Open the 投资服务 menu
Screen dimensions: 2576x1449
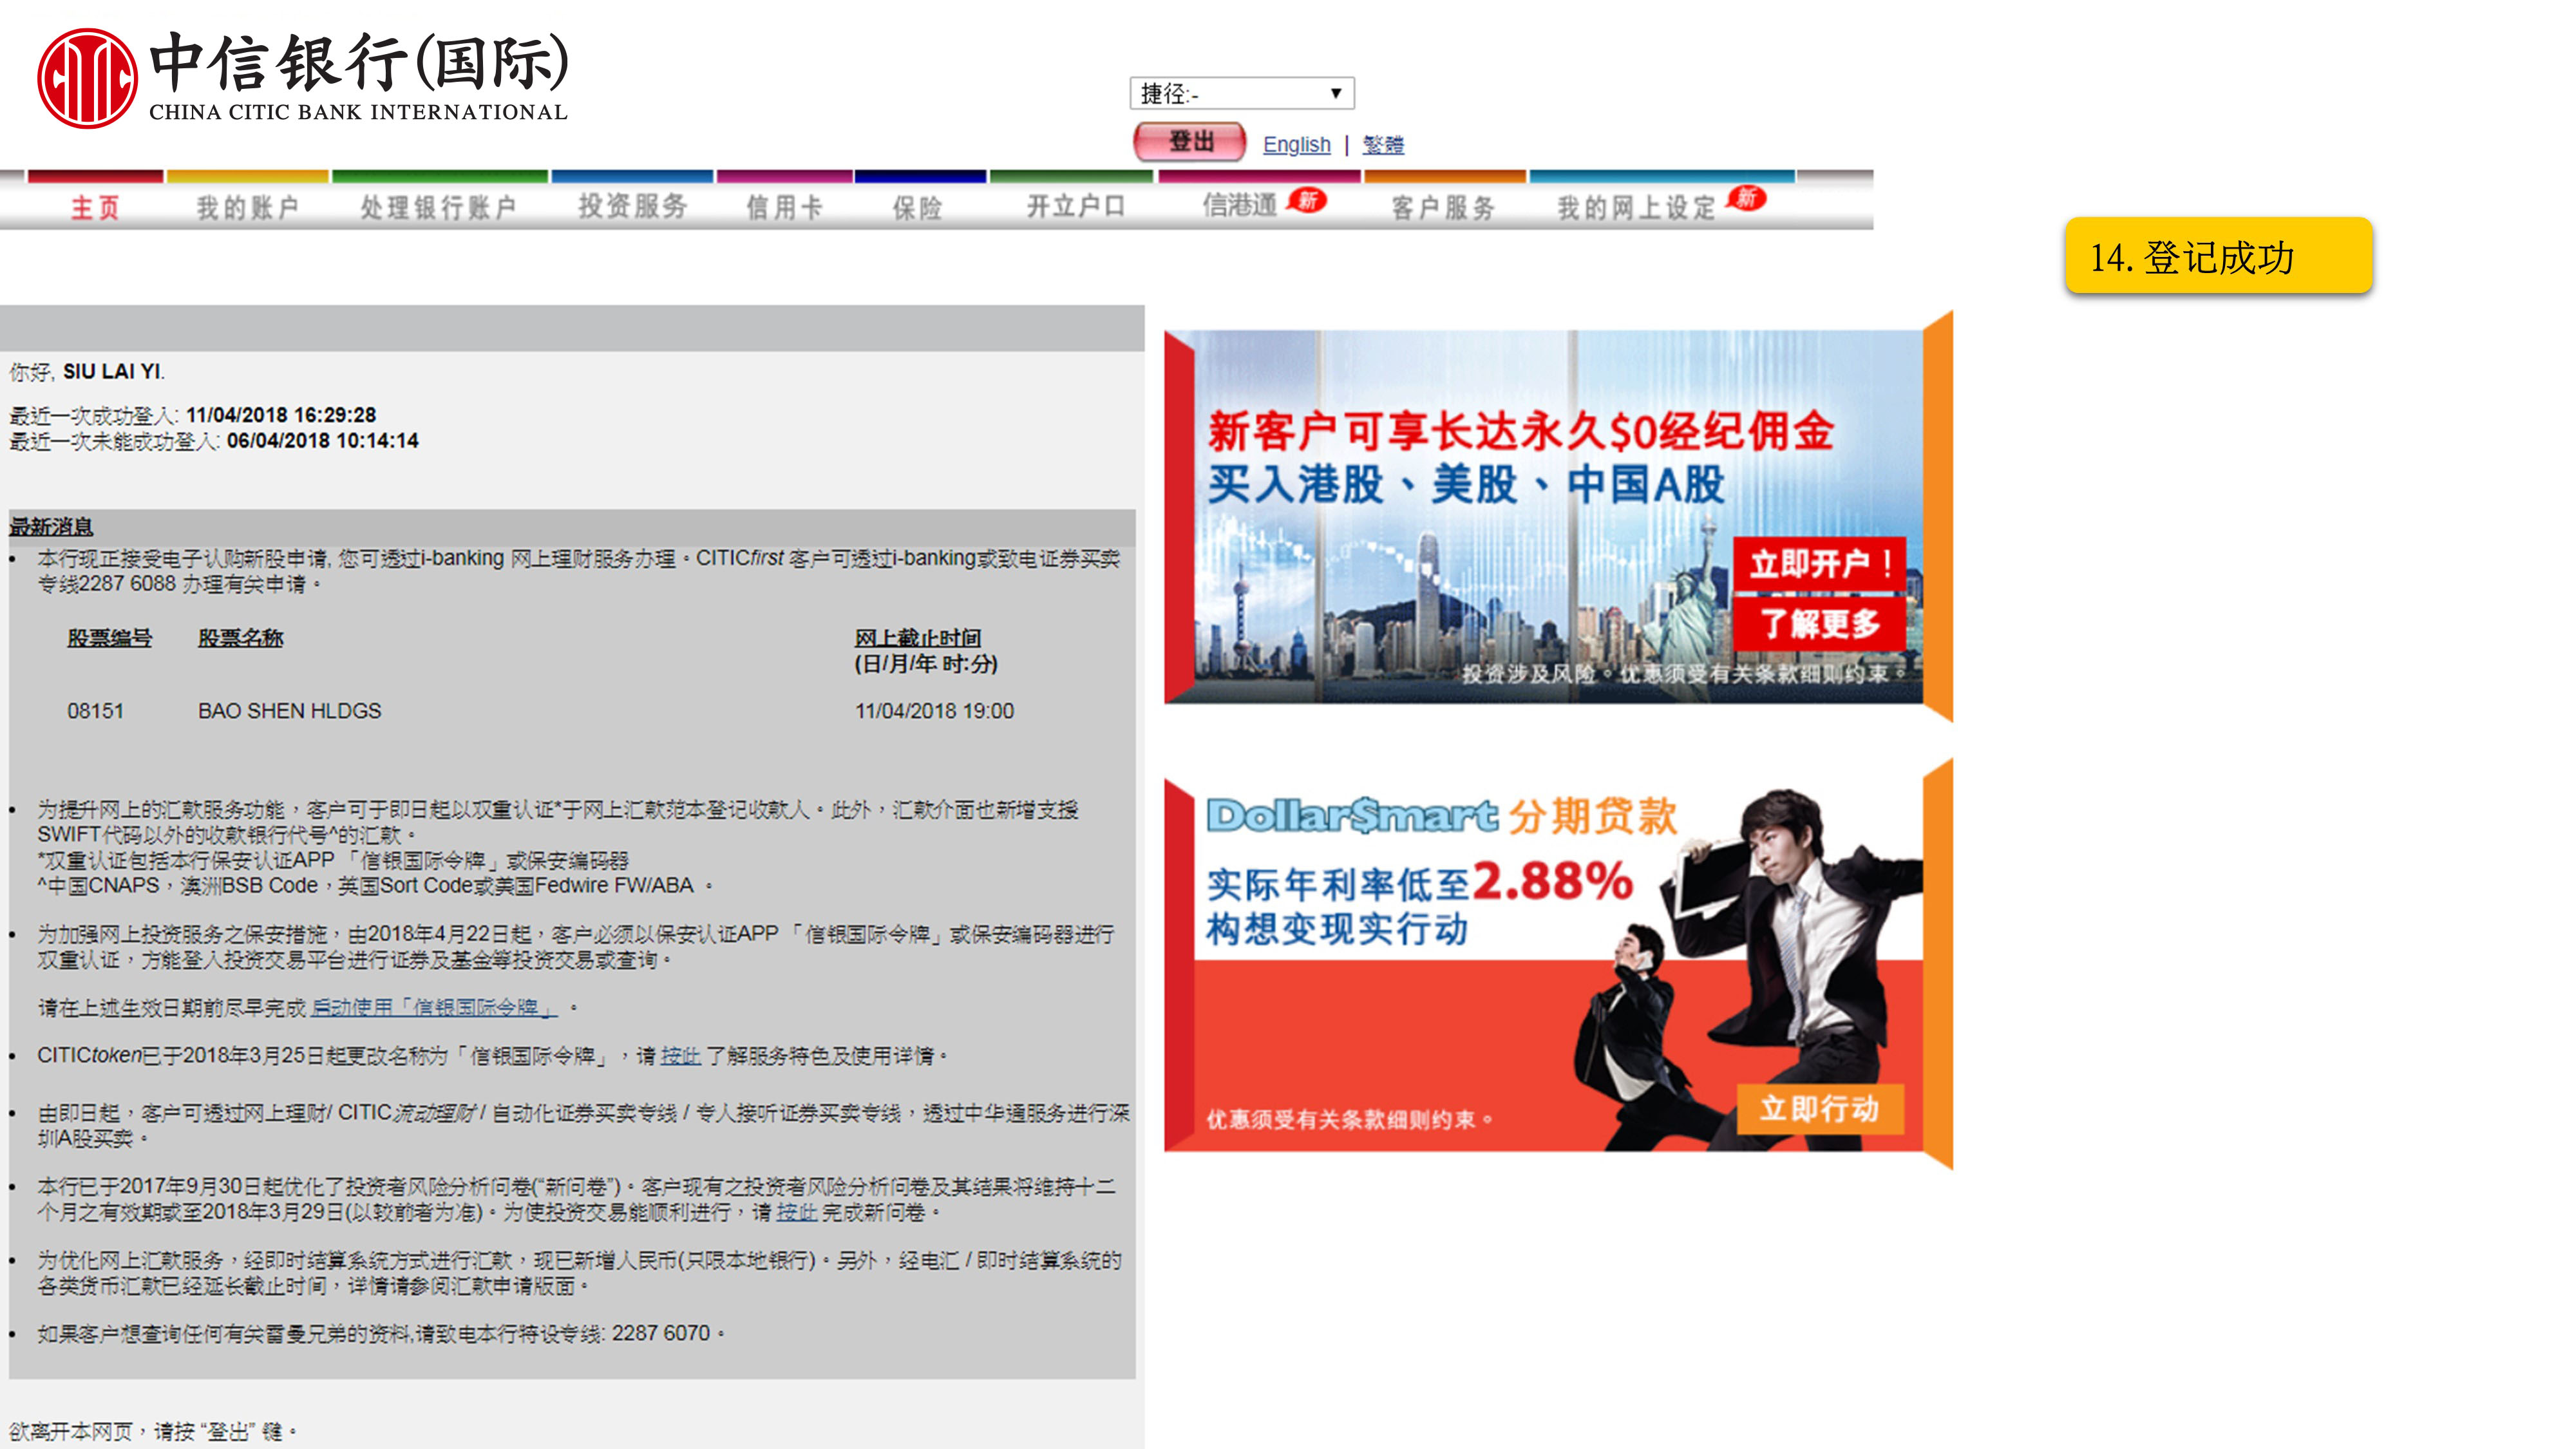coord(632,206)
